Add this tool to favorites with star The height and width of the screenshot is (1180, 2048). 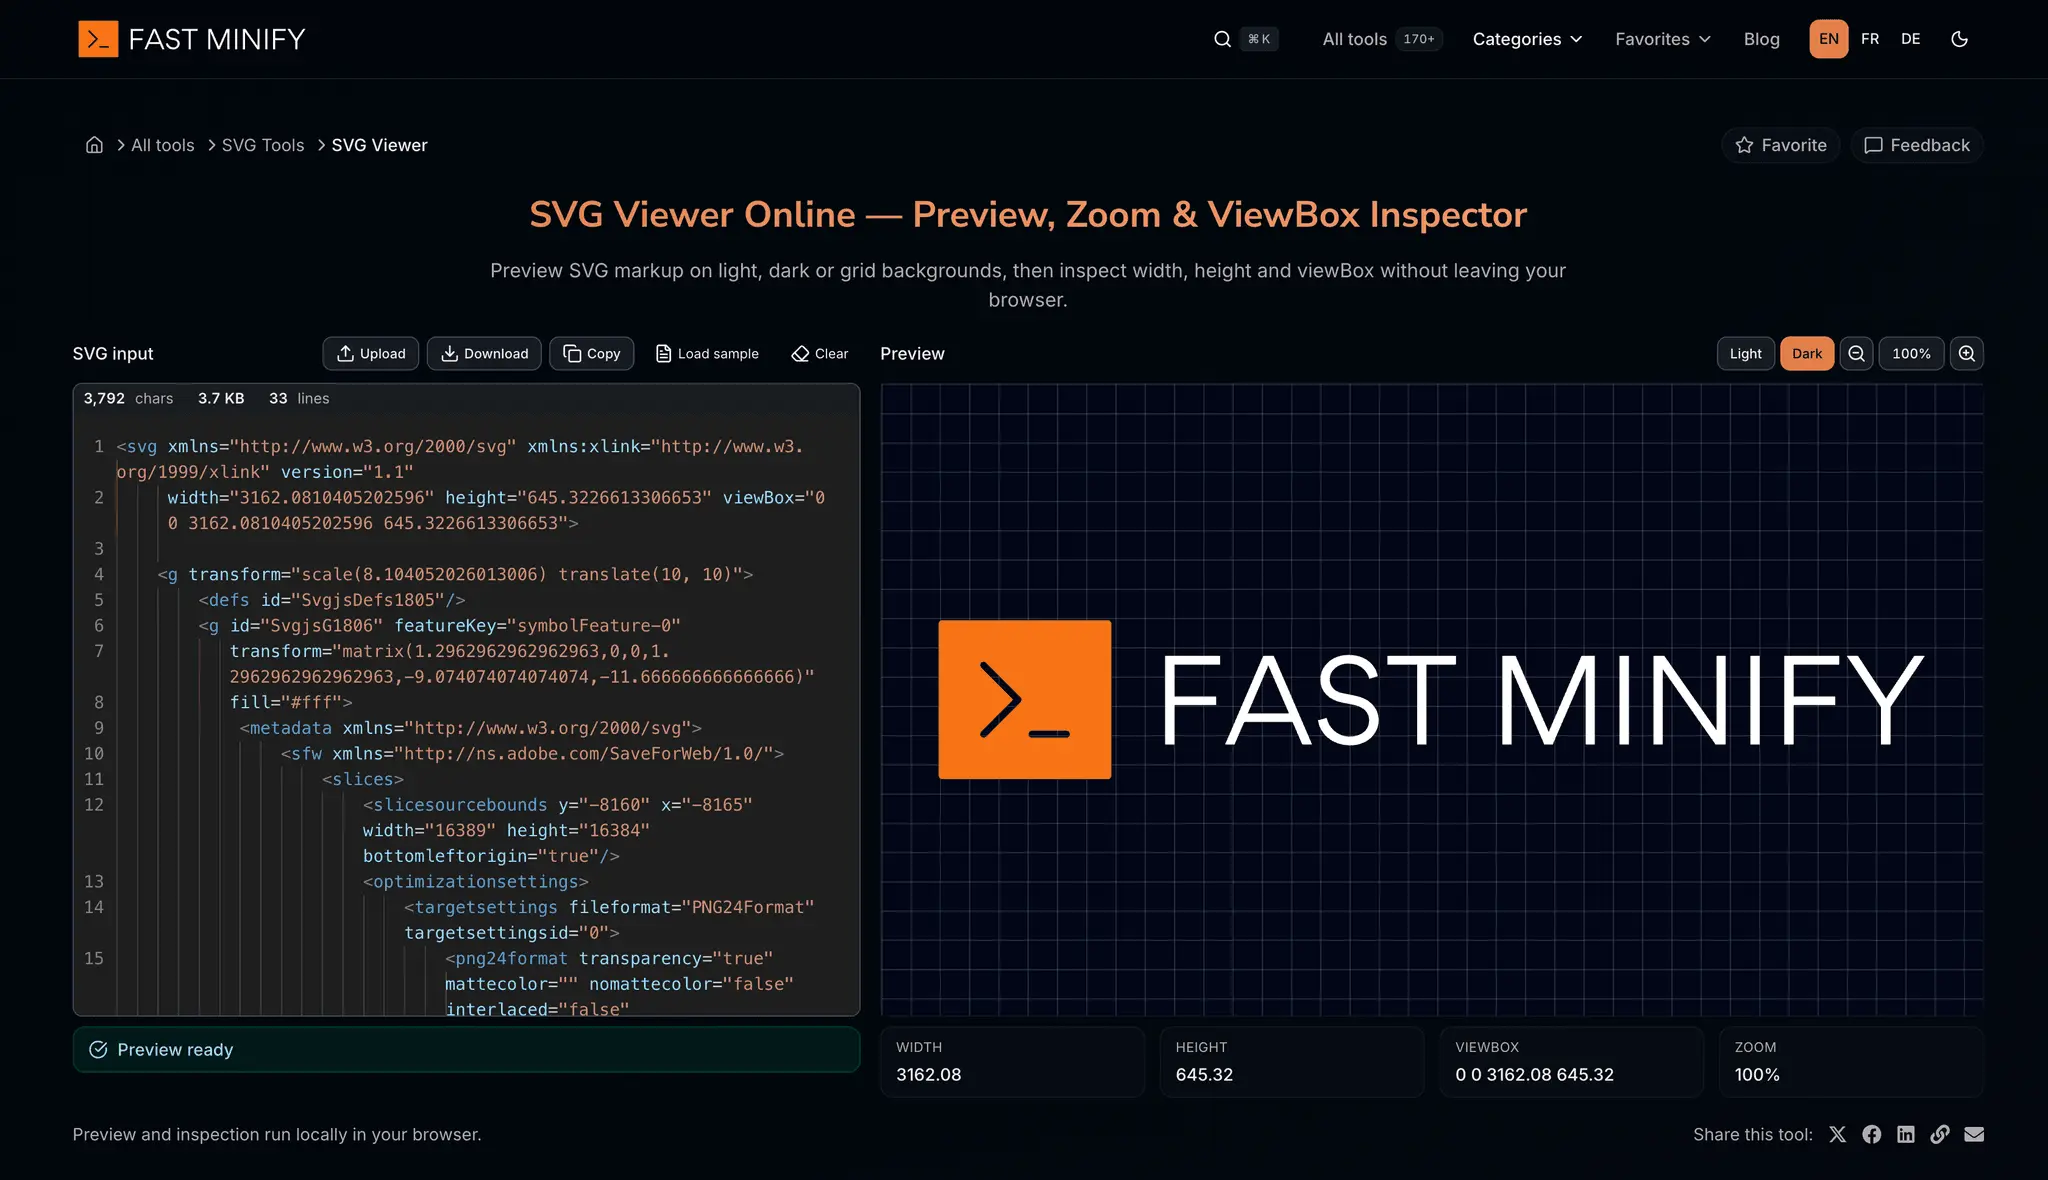[x=1781, y=145]
